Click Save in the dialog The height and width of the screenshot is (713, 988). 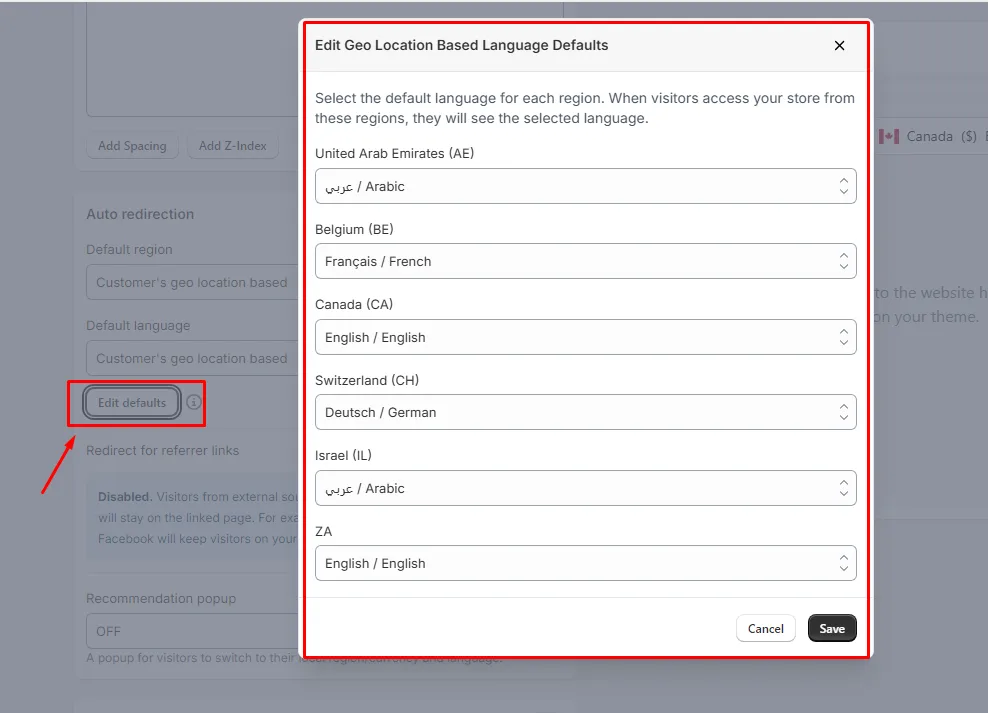pos(832,629)
